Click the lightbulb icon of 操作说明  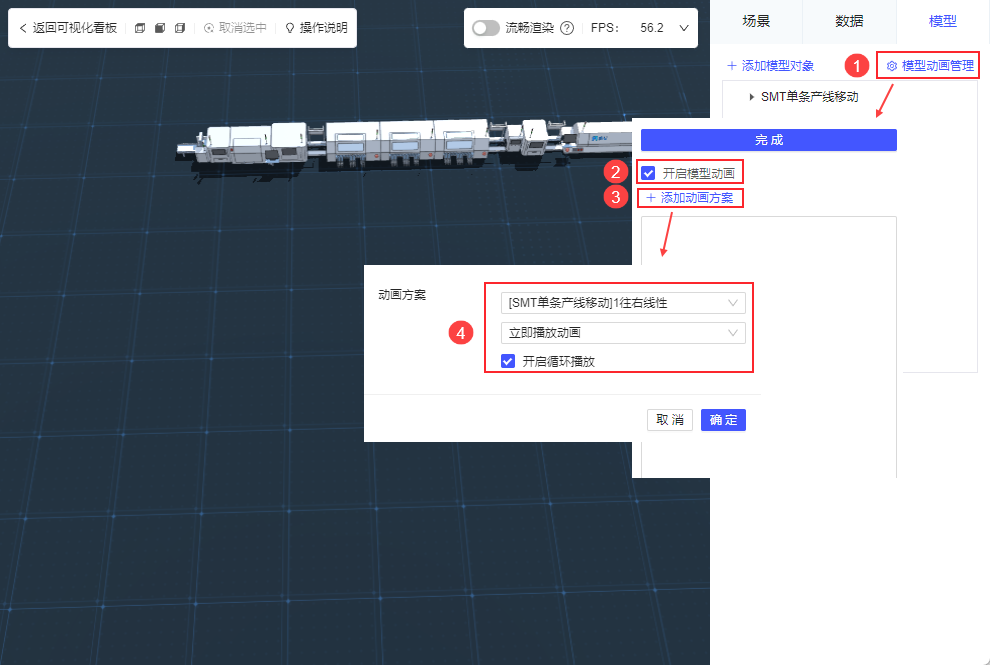[290, 28]
